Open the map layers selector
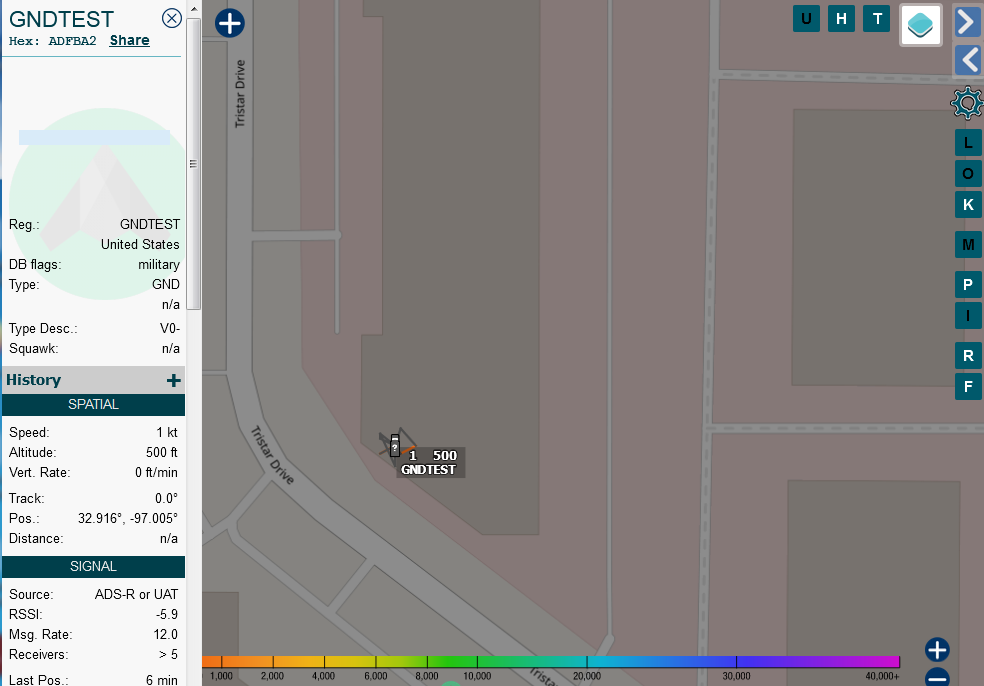 pos(921,25)
